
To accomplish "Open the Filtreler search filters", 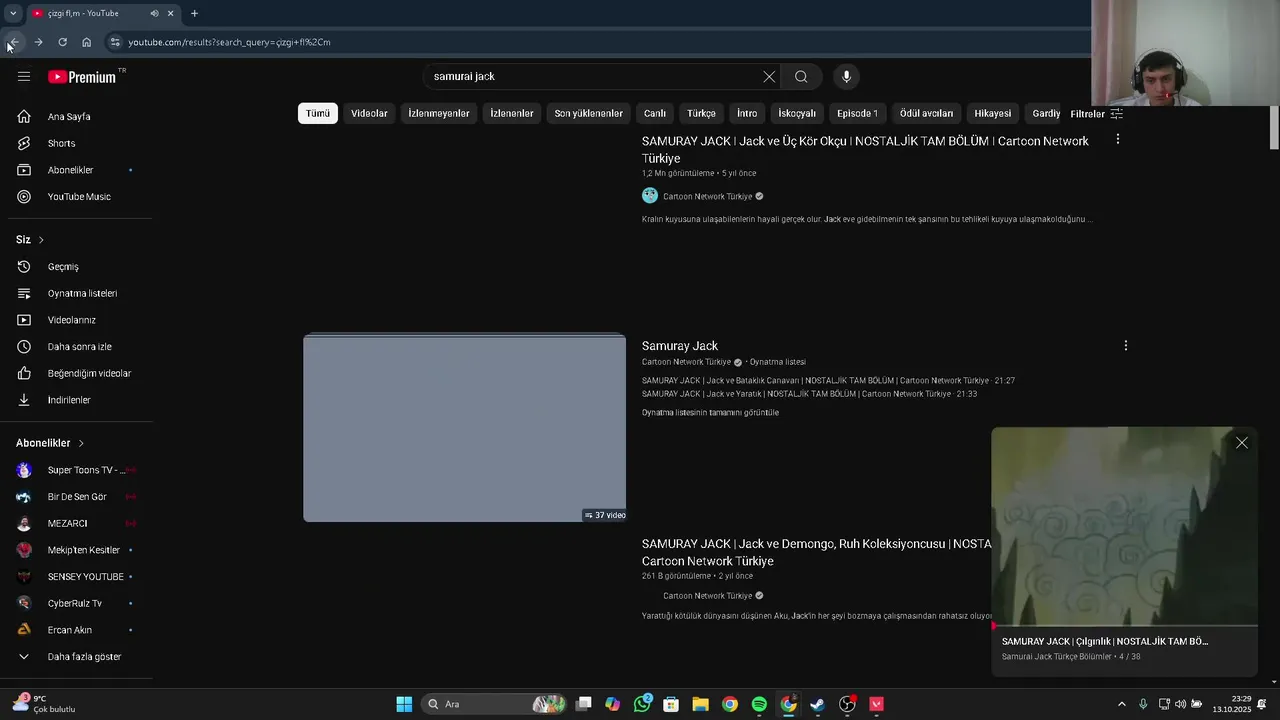I will pos(1097,114).
